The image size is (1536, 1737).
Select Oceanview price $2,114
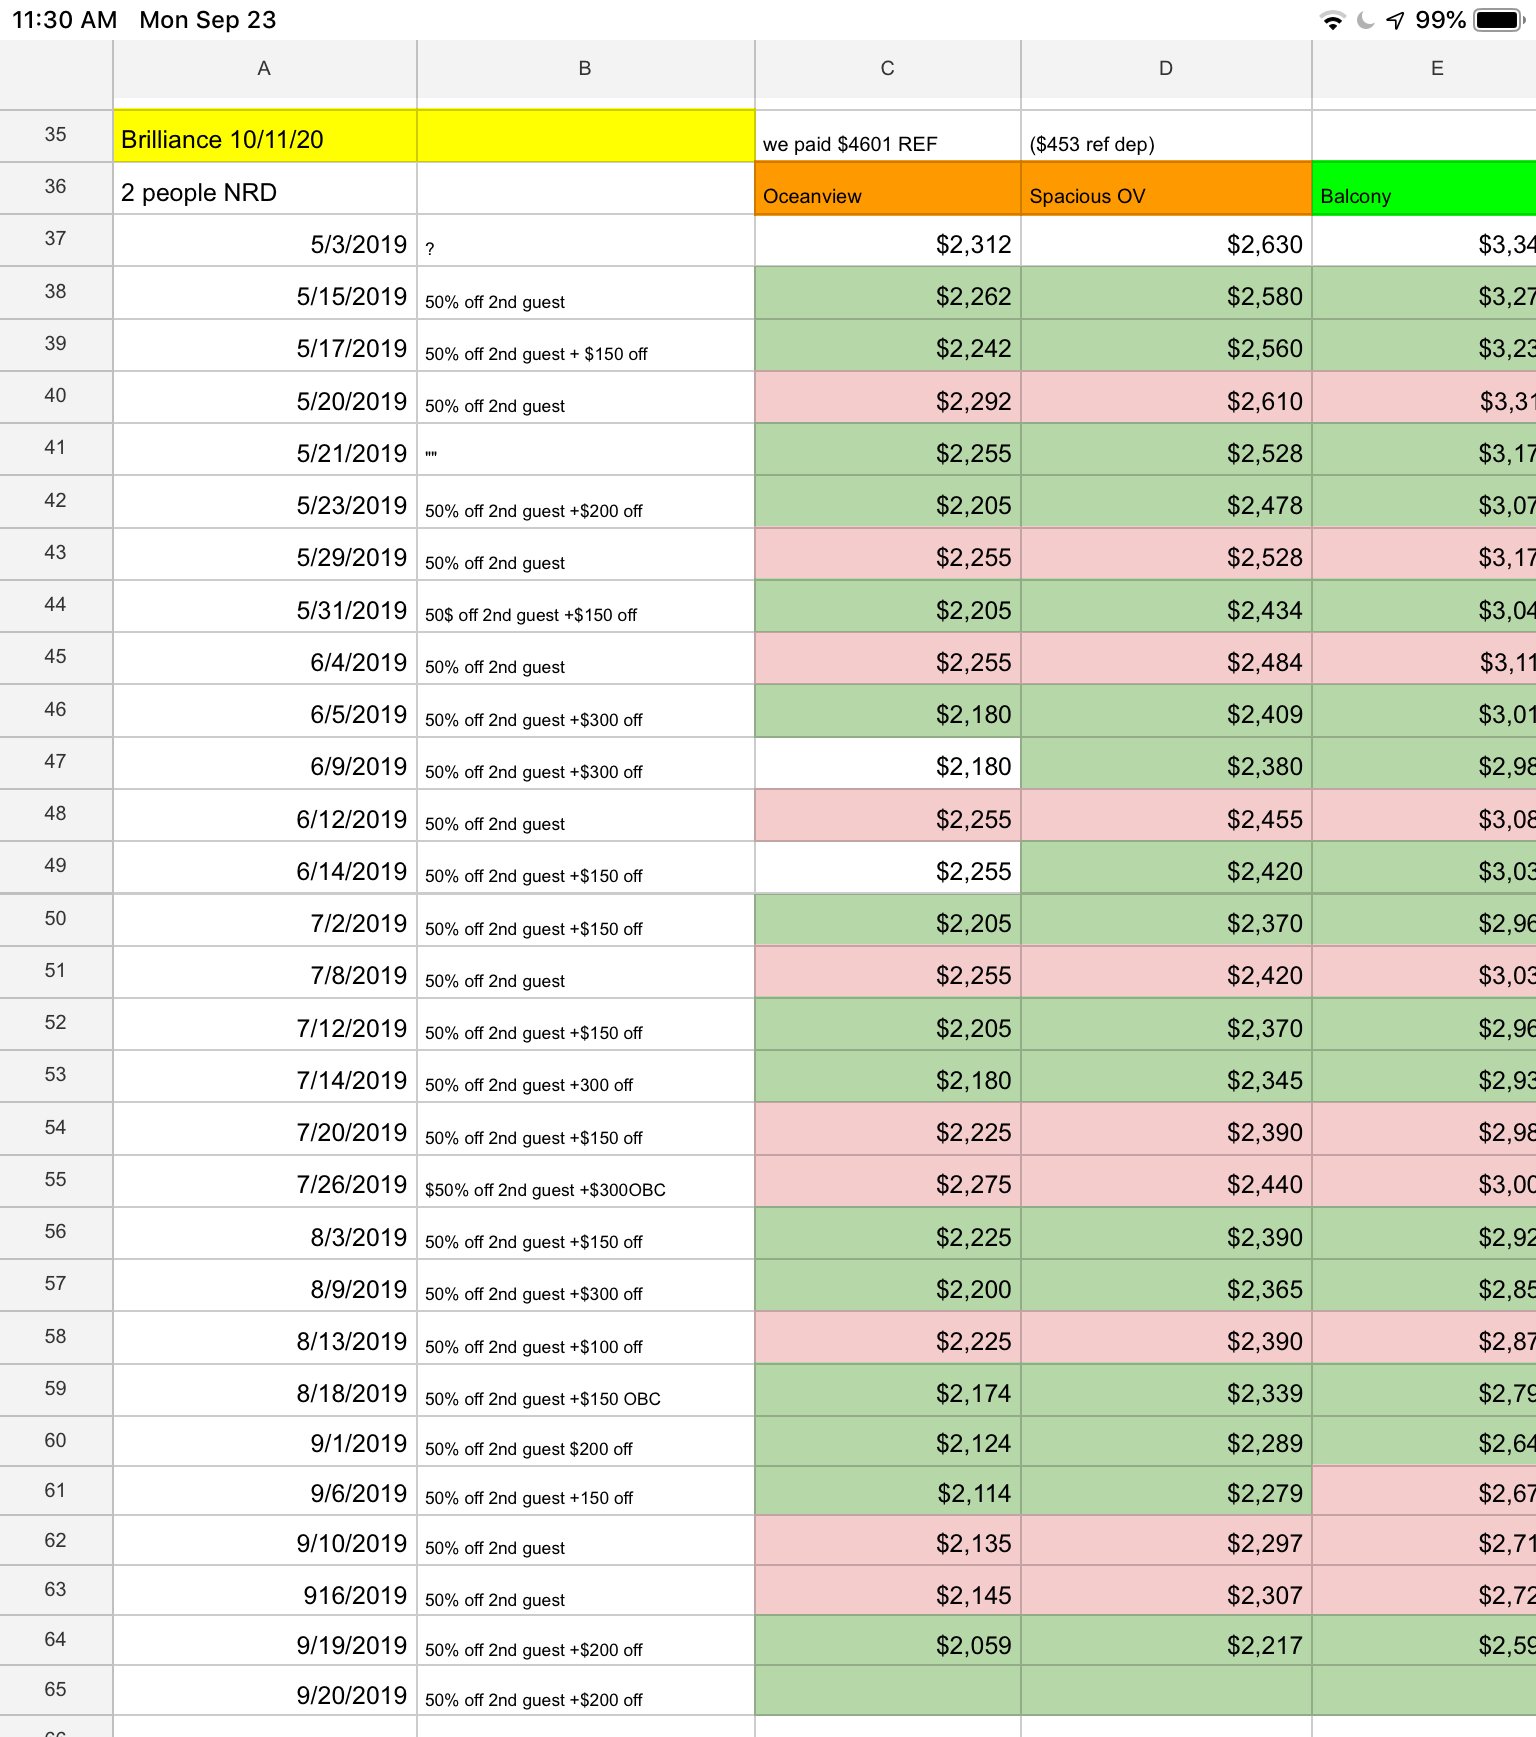point(888,1491)
